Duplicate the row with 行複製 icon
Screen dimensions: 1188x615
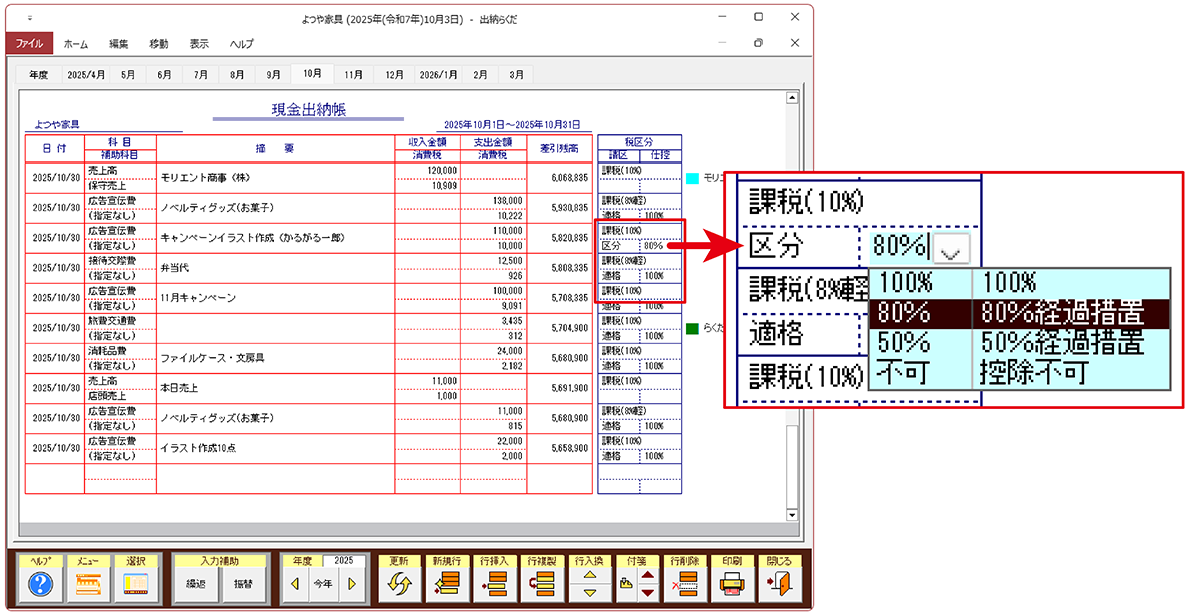(x=541, y=584)
